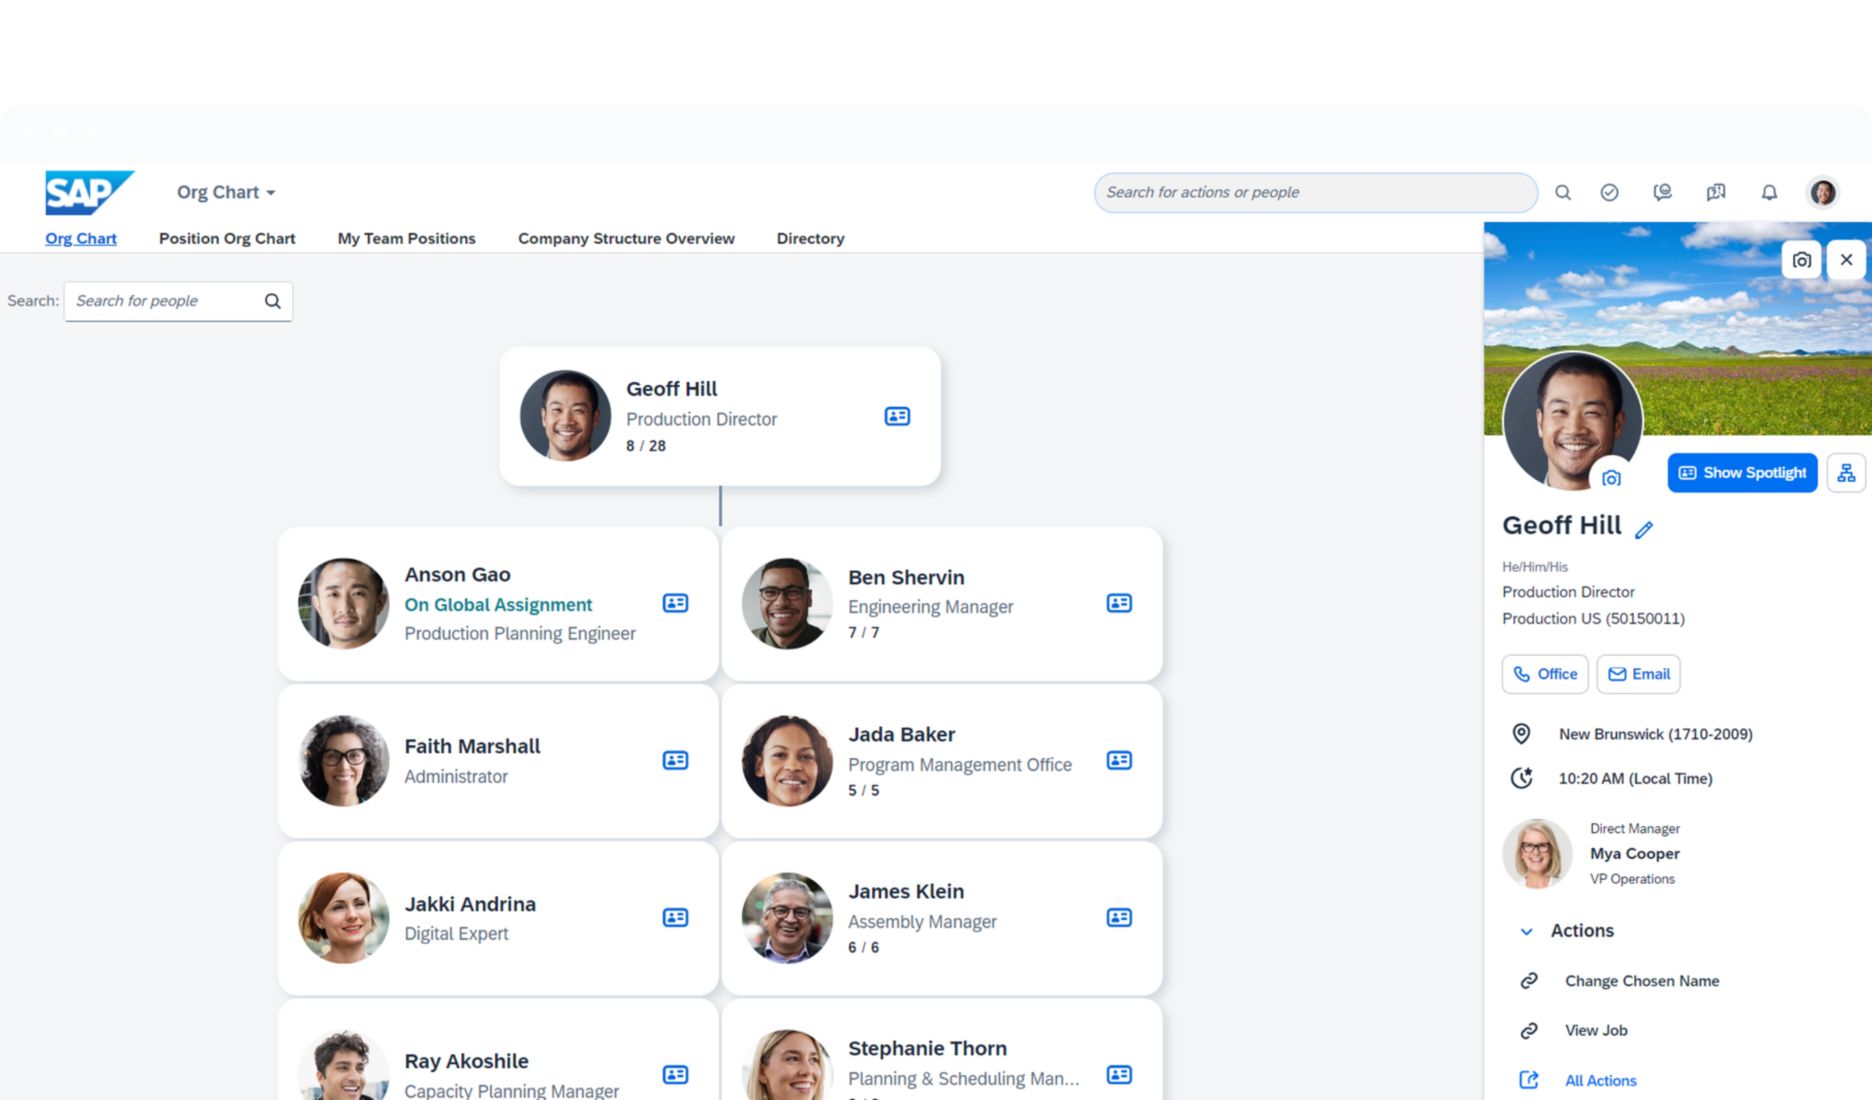
Task: Open the Directory tab
Action: pos(810,238)
